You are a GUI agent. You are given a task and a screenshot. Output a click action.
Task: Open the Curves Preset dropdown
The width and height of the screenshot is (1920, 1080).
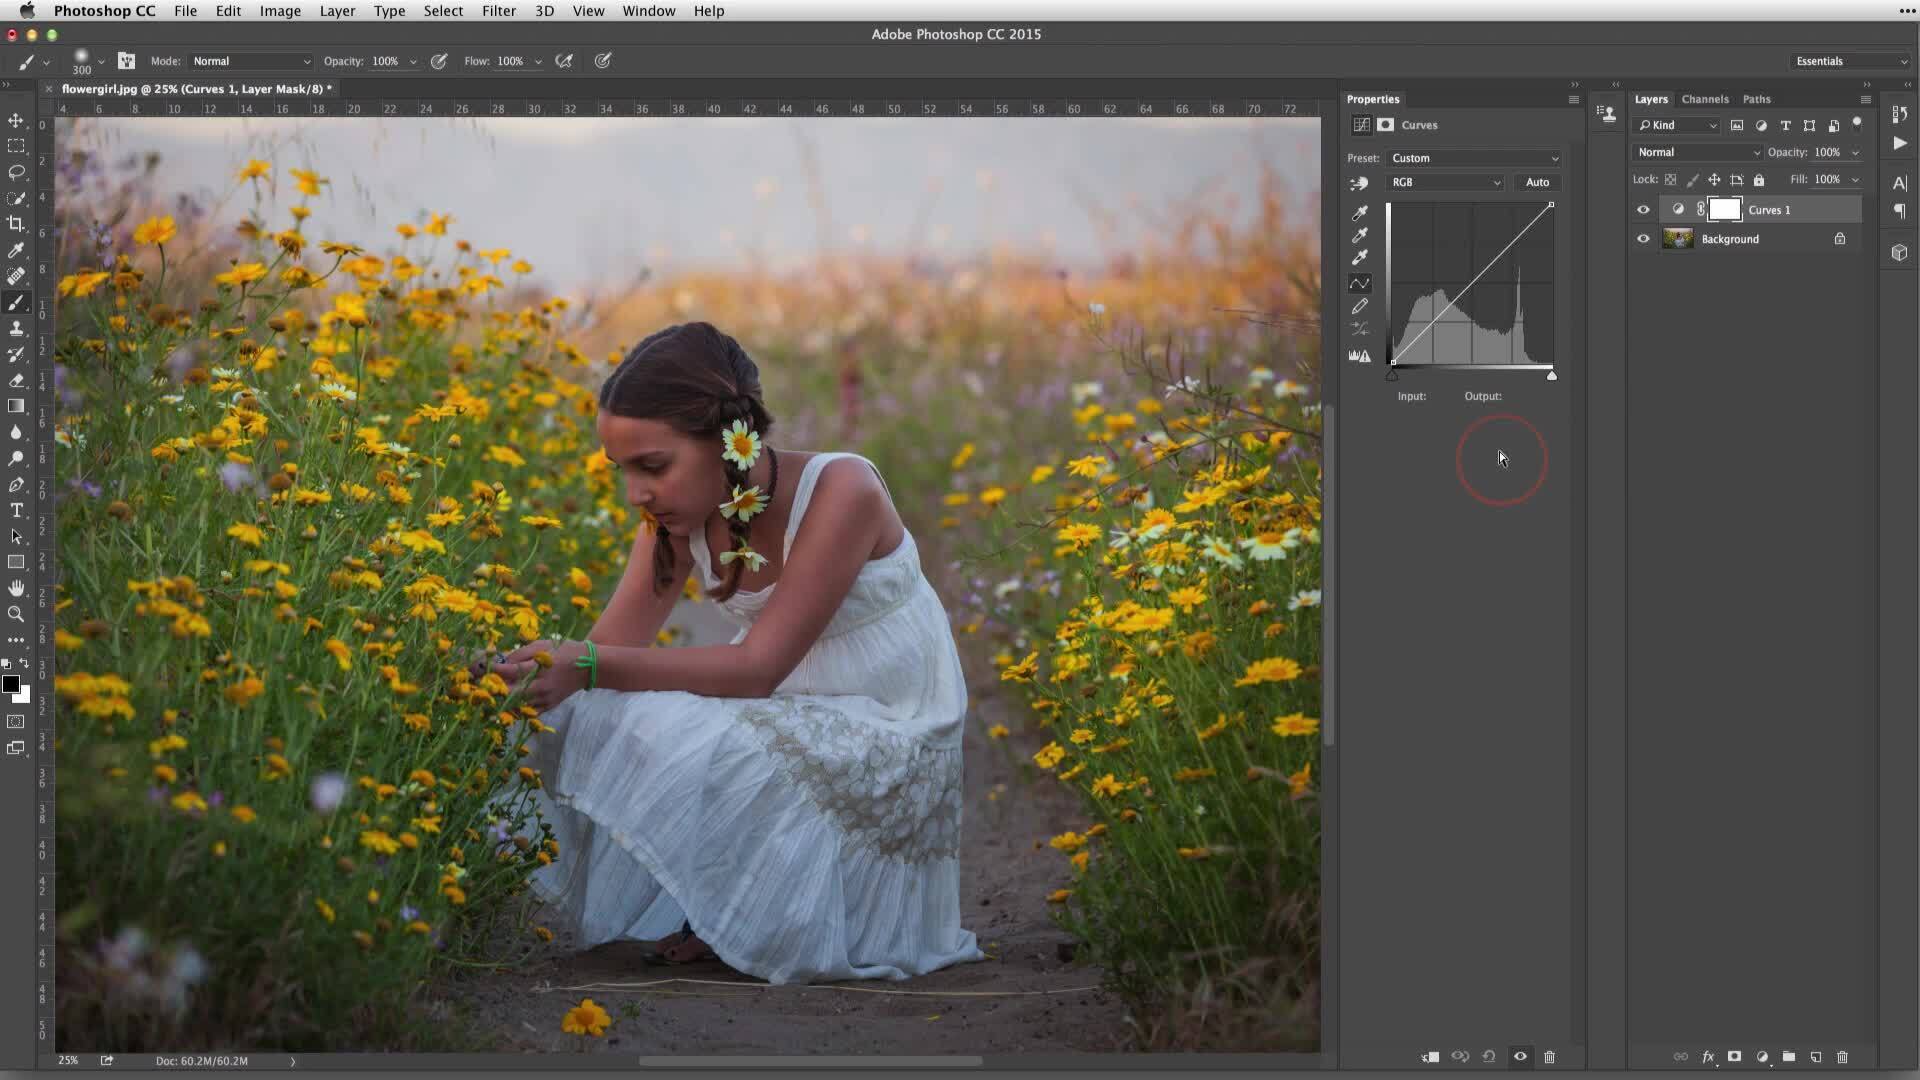(x=1474, y=158)
